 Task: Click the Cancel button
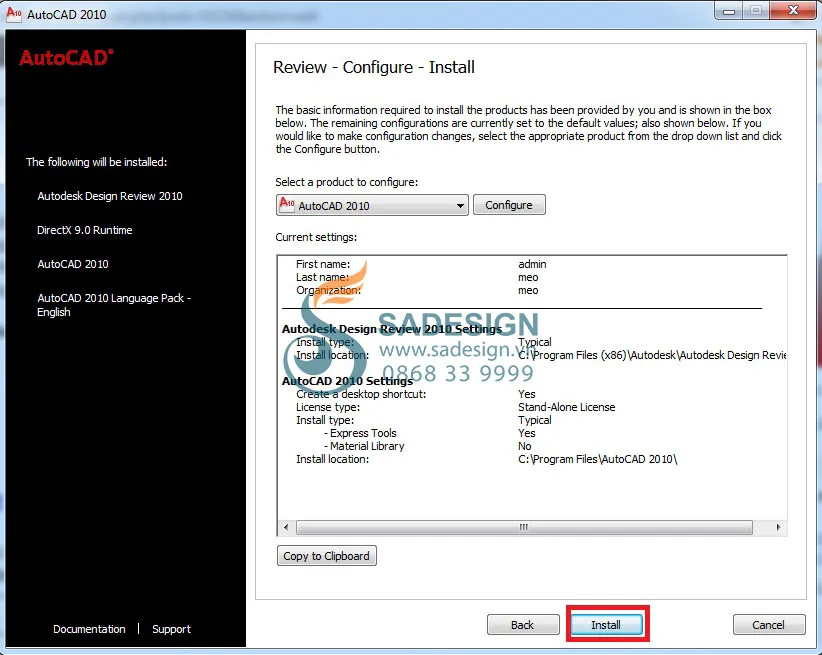coord(768,624)
